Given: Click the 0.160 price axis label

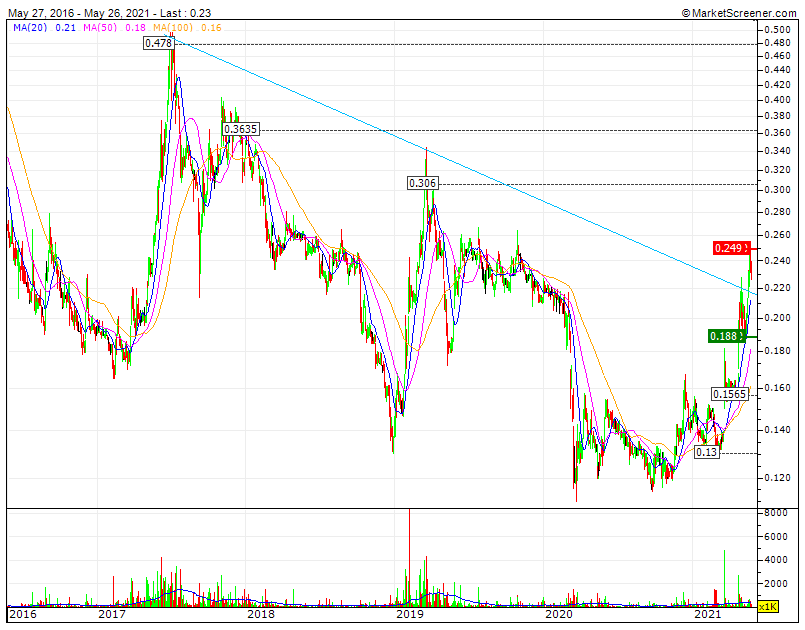Looking at the screenshot, I should (x=777, y=388).
